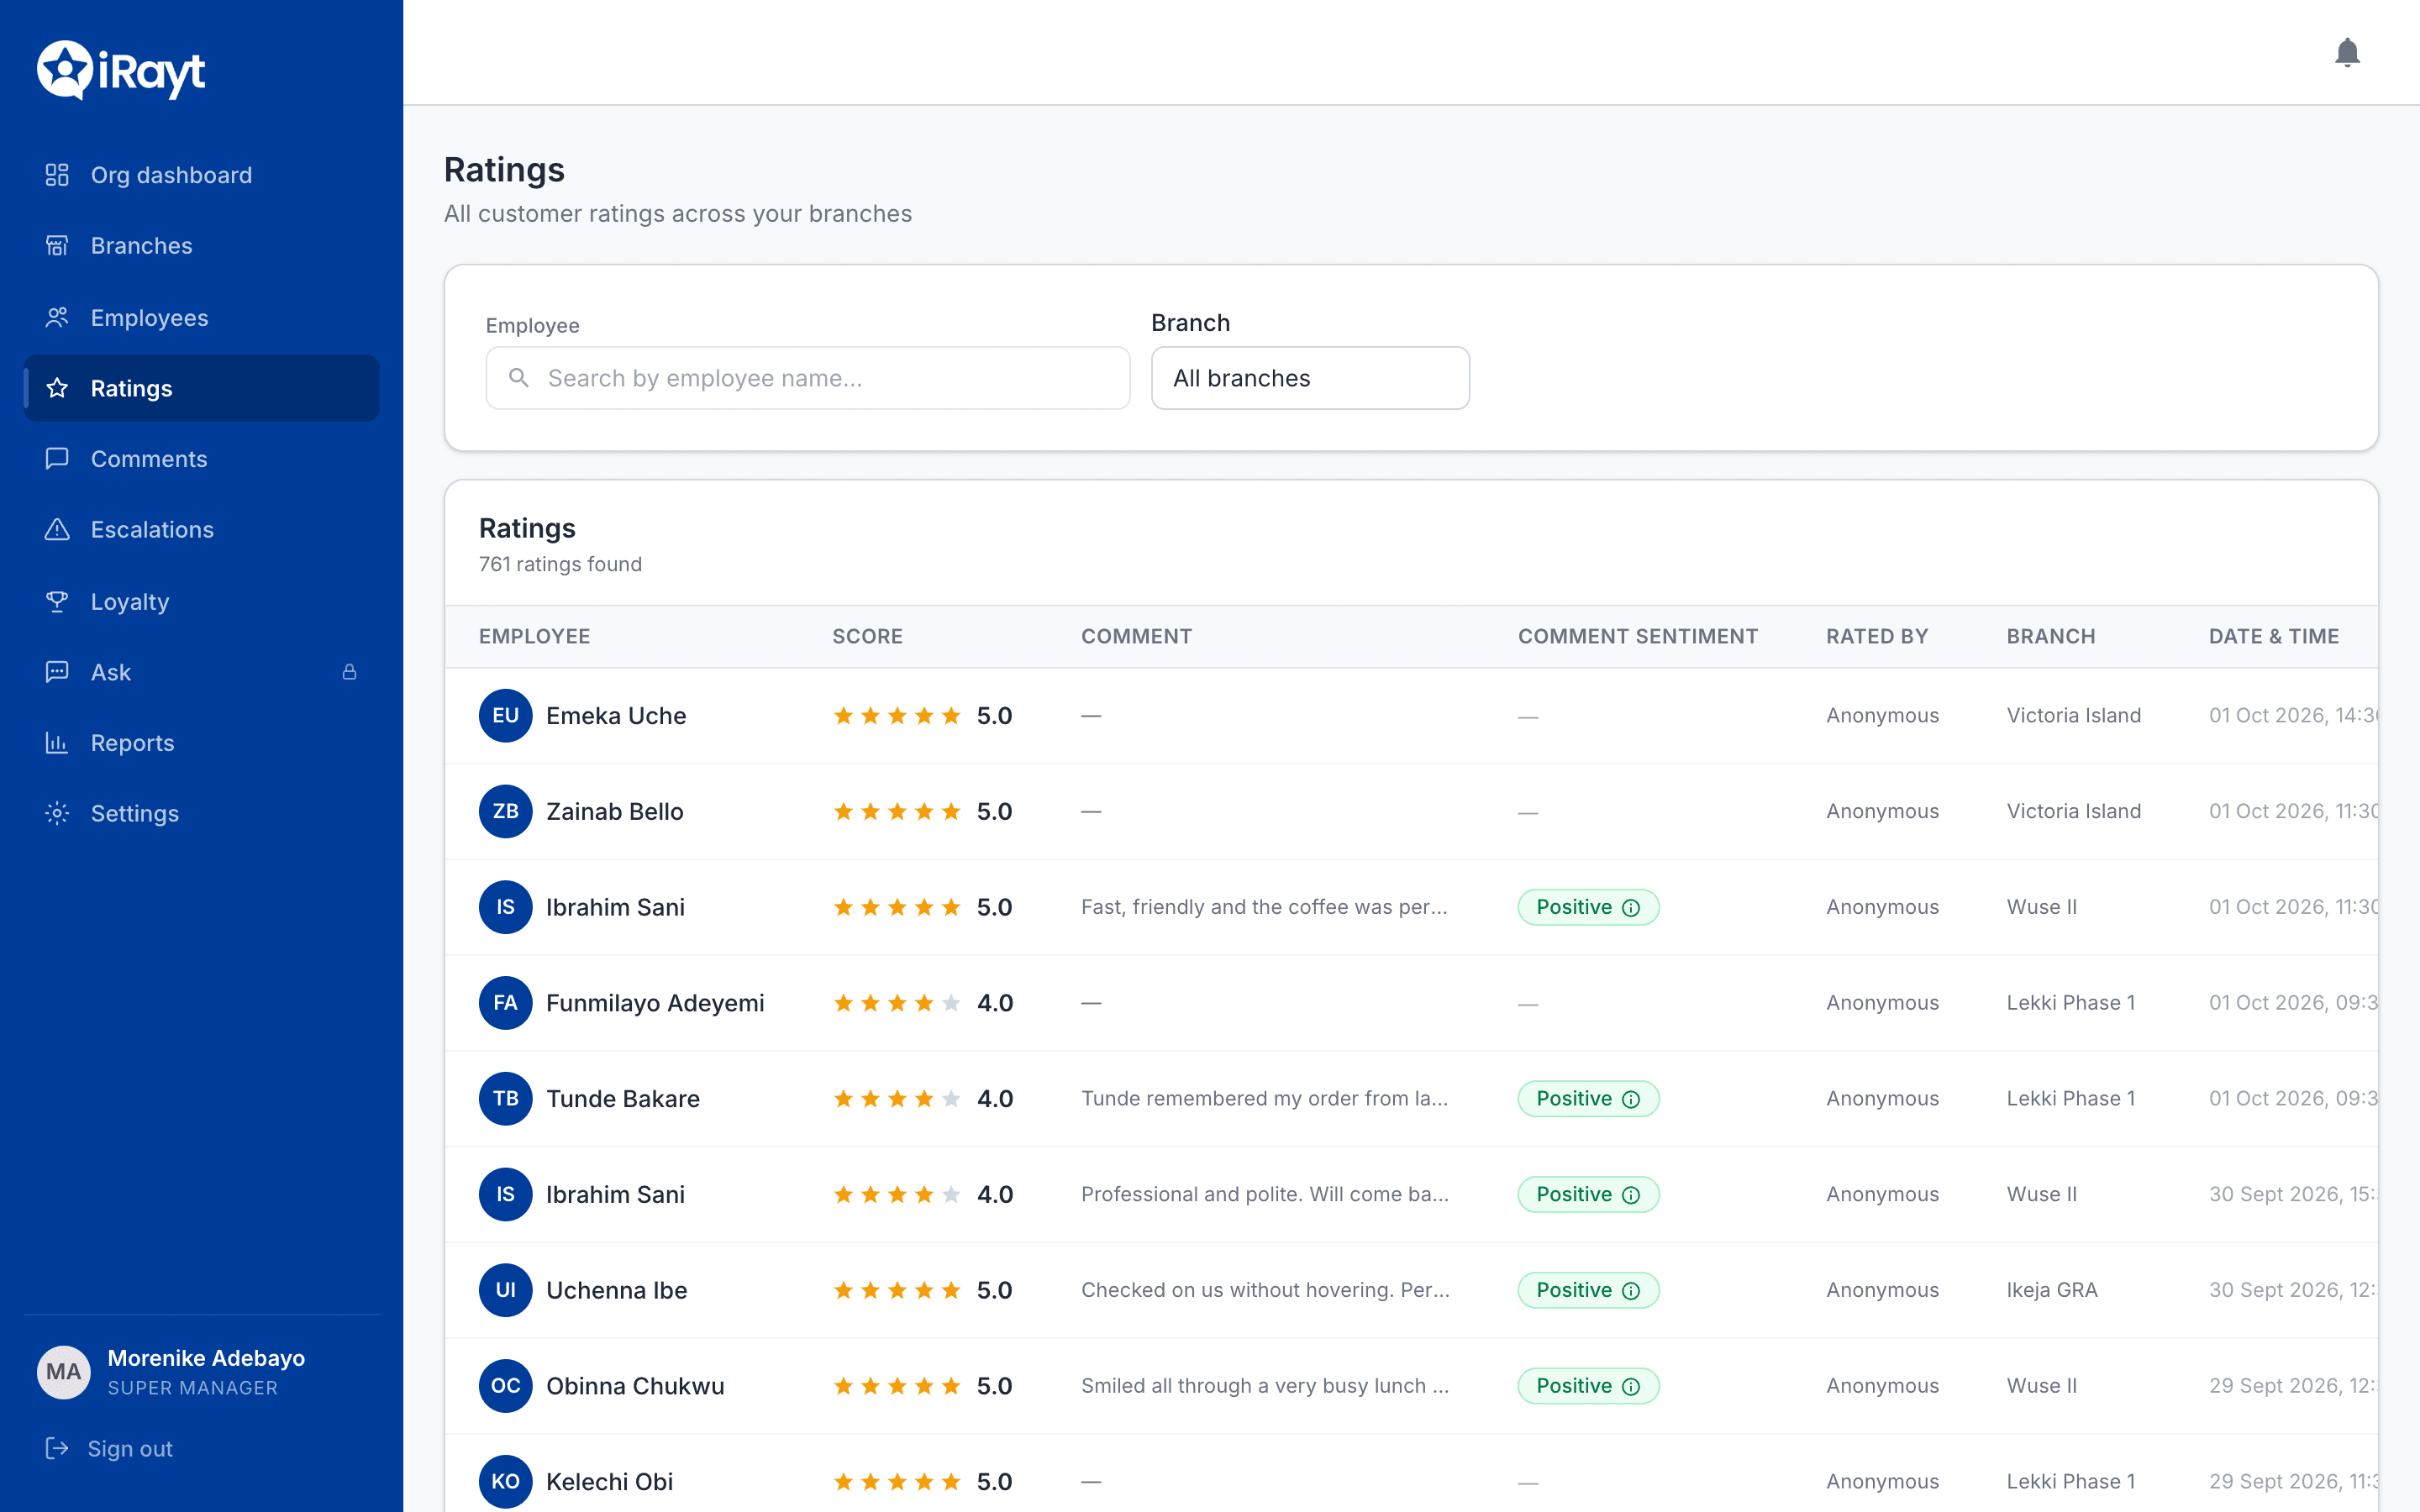
Task: Click the iRayt logo
Action: coord(121,70)
